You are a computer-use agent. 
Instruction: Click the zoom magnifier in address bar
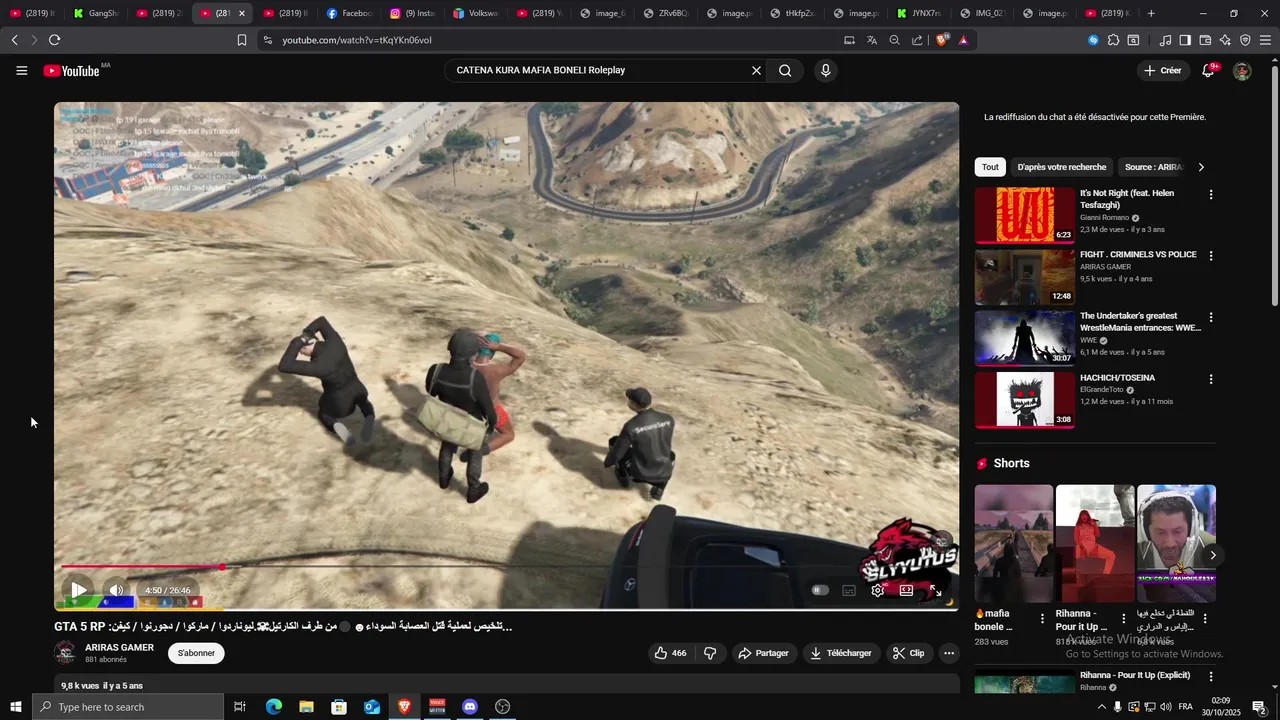coord(894,40)
